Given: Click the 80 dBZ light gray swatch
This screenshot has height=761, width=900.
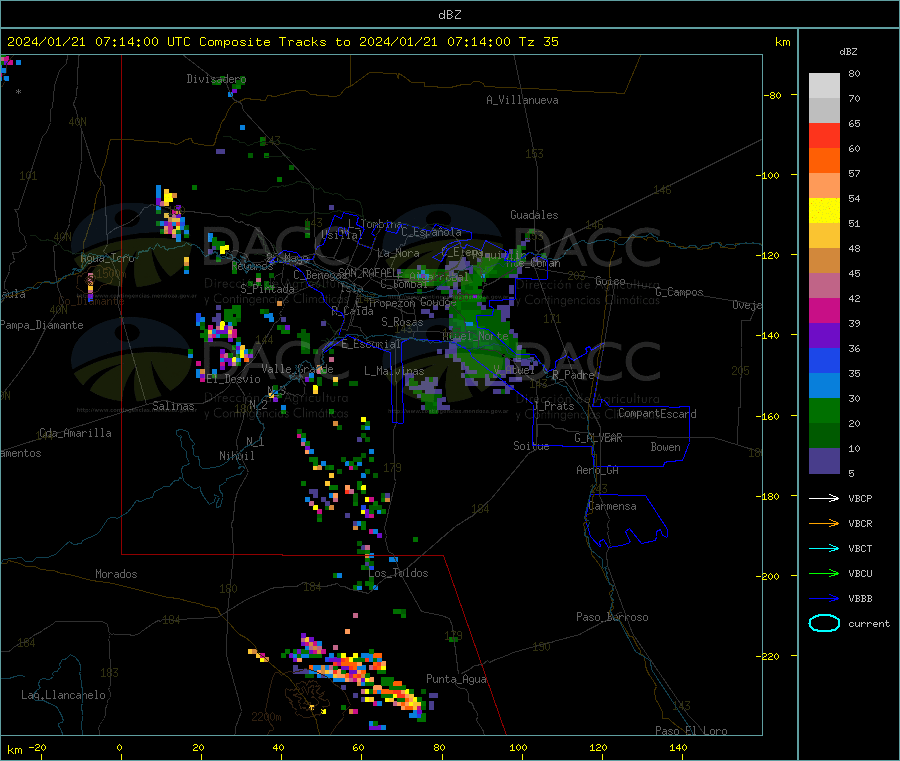Looking at the screenshot, I should [824, 86].
